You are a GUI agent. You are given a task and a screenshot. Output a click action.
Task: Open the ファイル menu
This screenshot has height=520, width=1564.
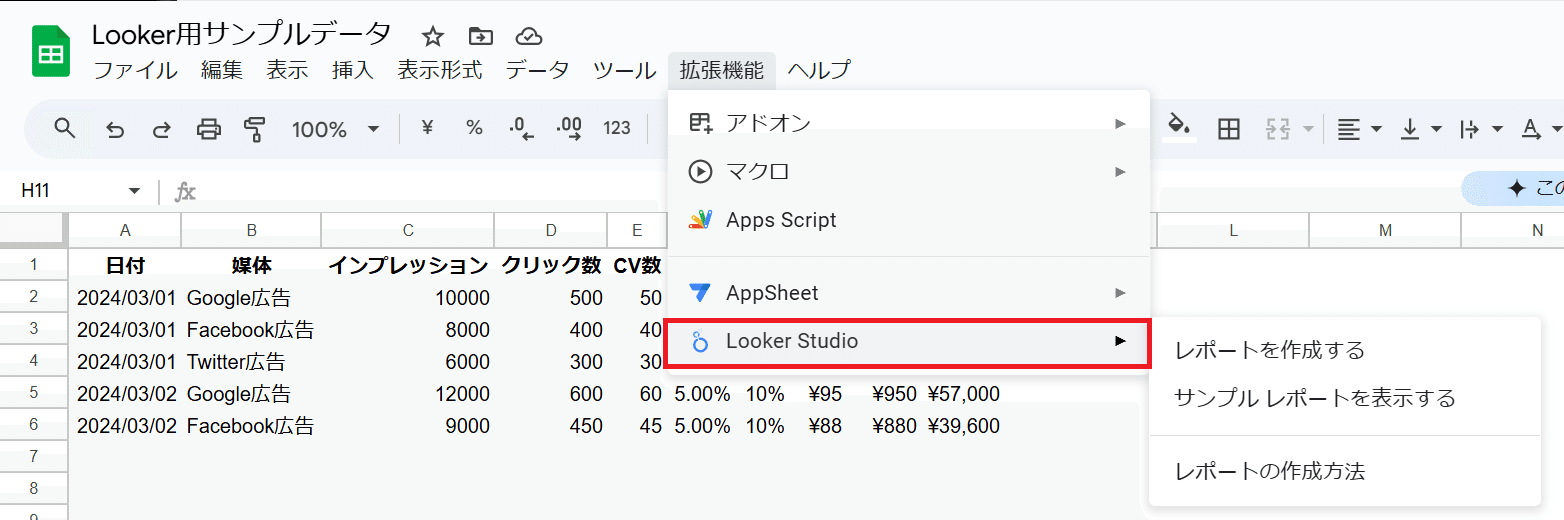pyautogui.click(x=135, y=70)
